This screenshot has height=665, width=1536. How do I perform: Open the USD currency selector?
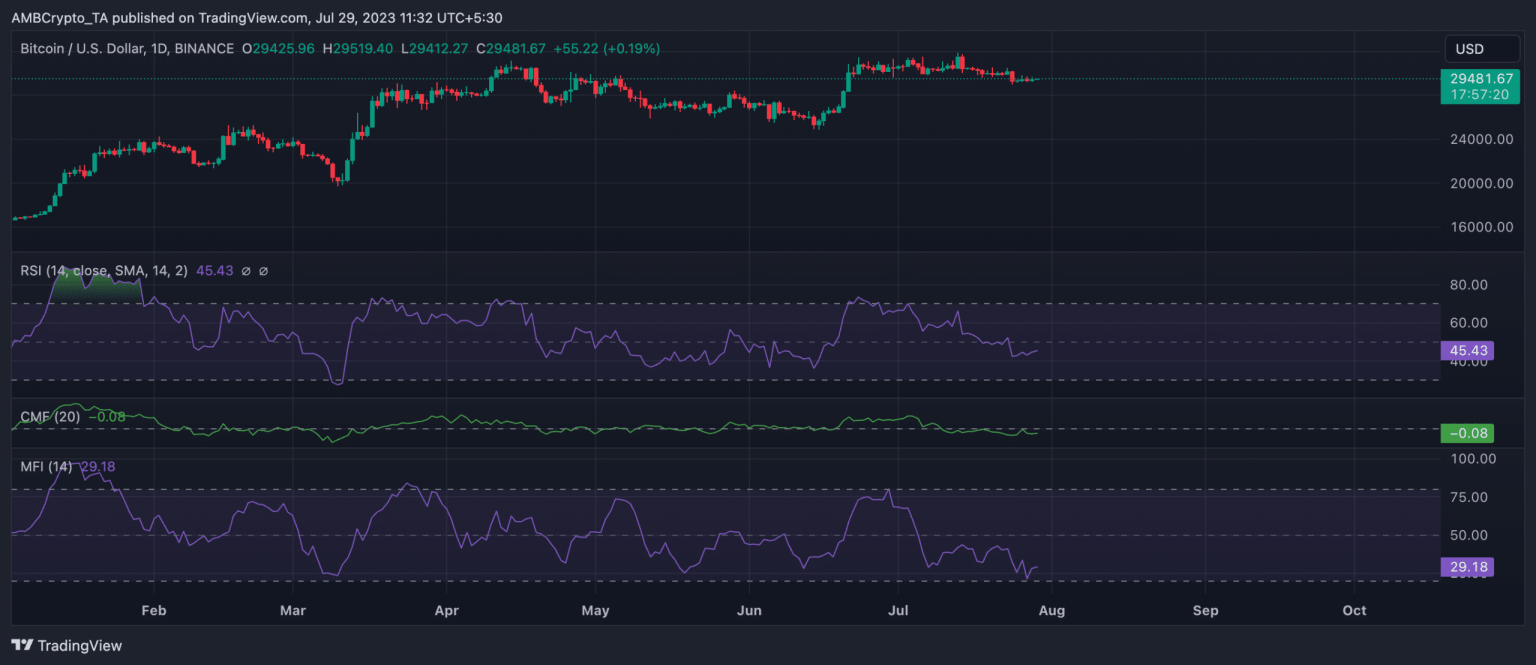tap(1483, 48)
